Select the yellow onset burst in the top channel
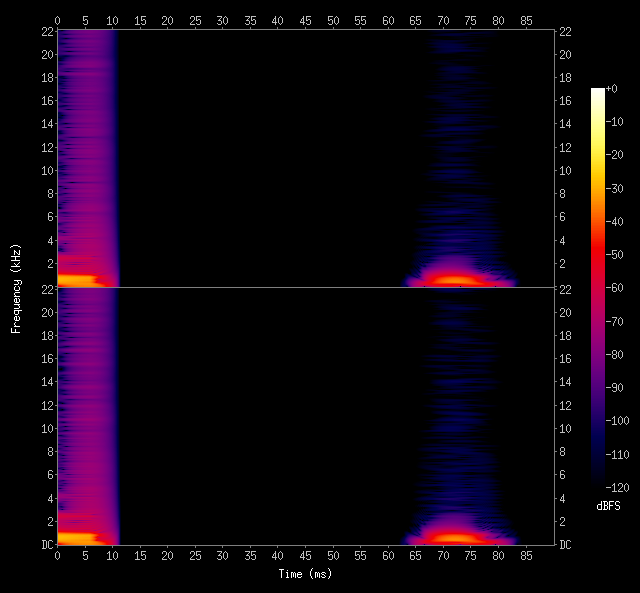Viewport: 640px width, 593px height. (x=75, y=281)
